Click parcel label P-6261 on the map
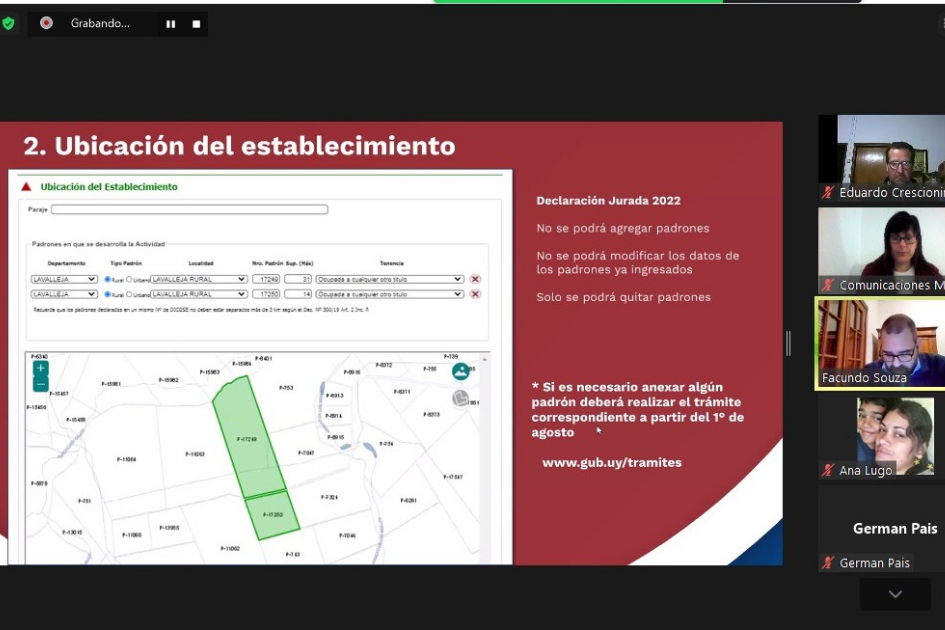The image size is (945, 630). (x=409, y=500)
